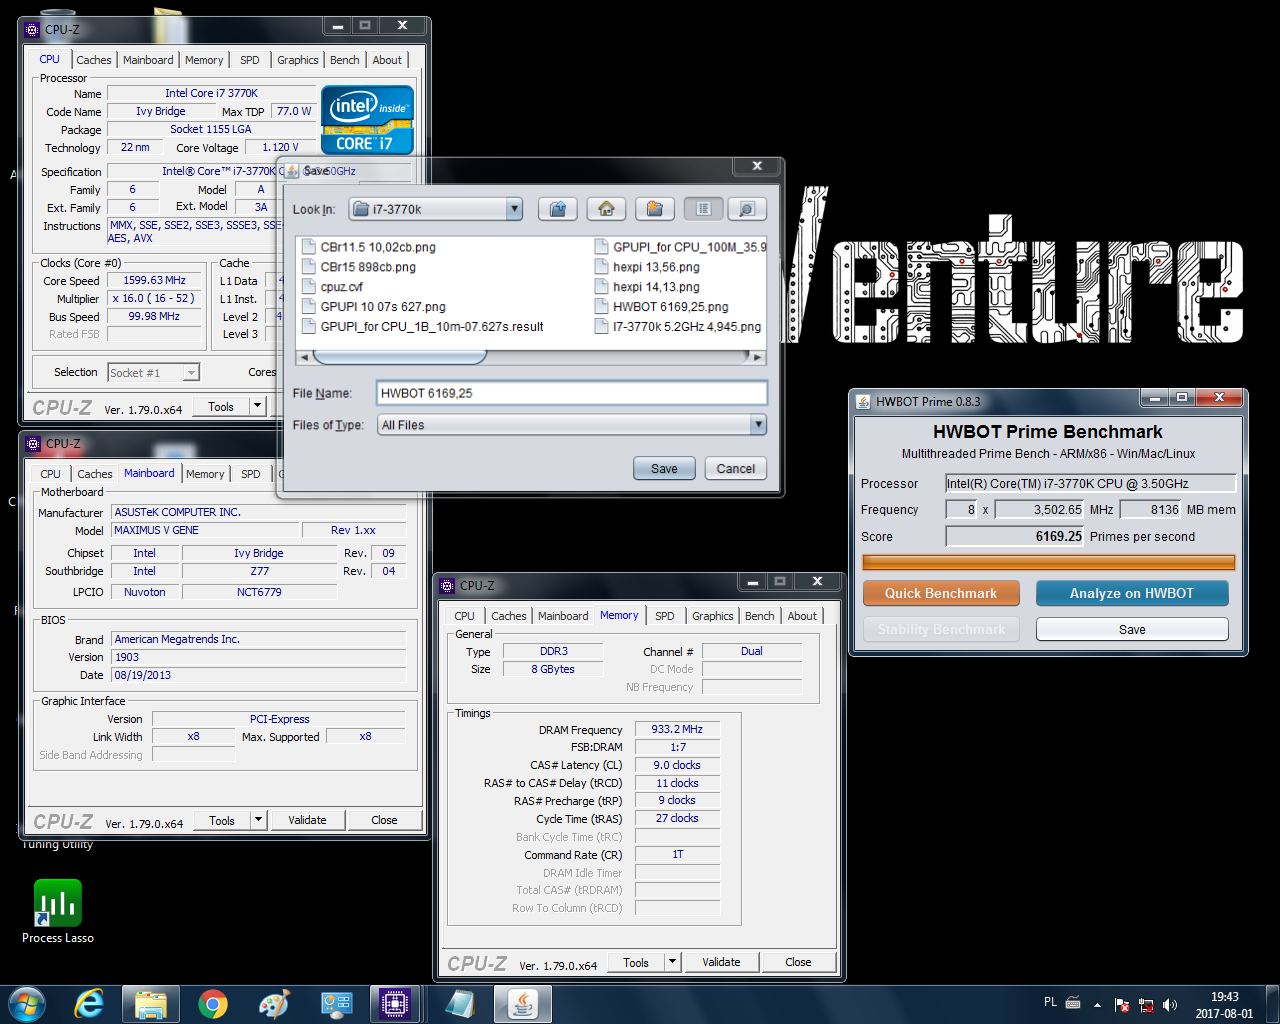Select the CBr11.5 10,02cb.png file

pyautogui.click(x=368, y=247)
